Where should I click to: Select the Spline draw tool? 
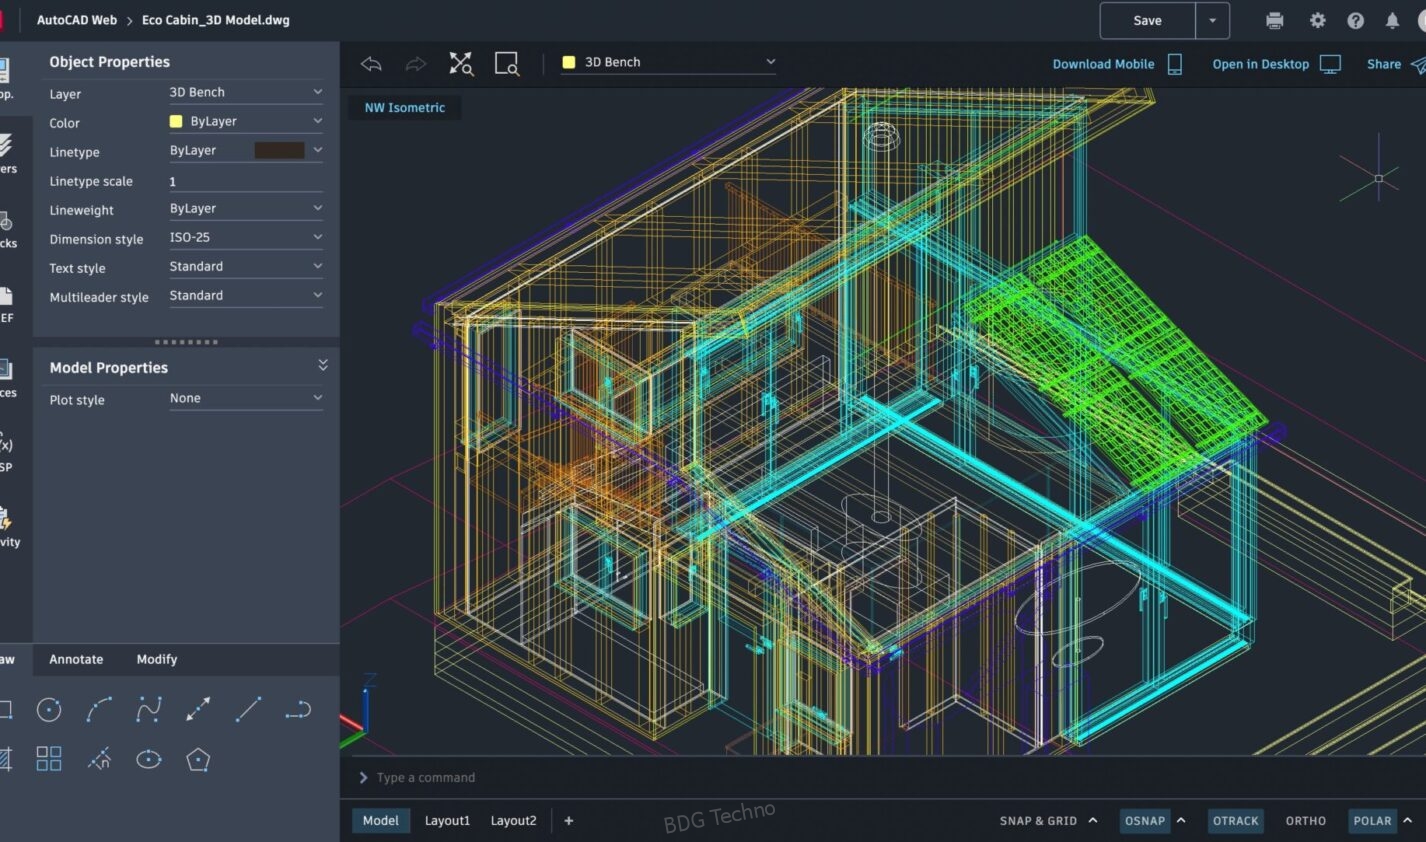(149, 710)
